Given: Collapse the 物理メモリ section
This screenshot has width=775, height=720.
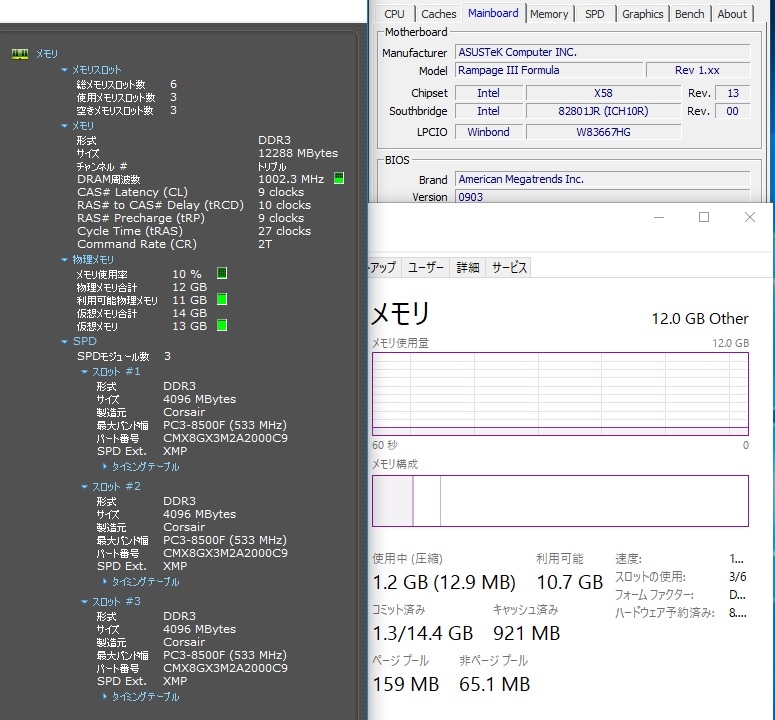Looking at the screenshot, I should (65, 260).
